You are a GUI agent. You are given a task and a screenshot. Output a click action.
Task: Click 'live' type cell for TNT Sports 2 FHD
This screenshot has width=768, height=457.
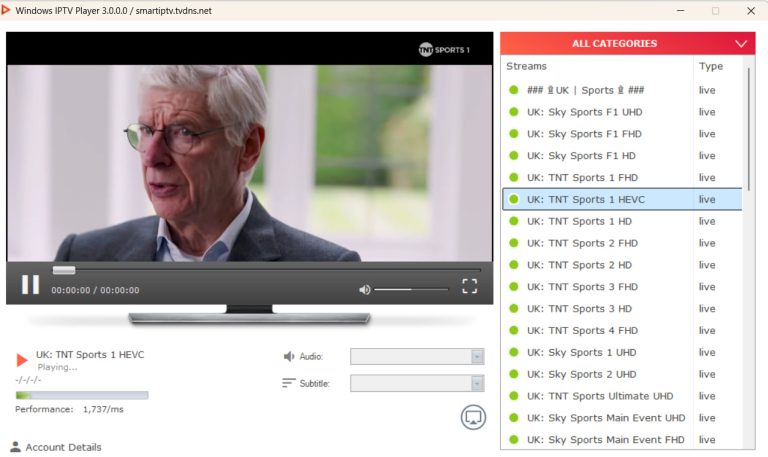(x=707, y=243)
